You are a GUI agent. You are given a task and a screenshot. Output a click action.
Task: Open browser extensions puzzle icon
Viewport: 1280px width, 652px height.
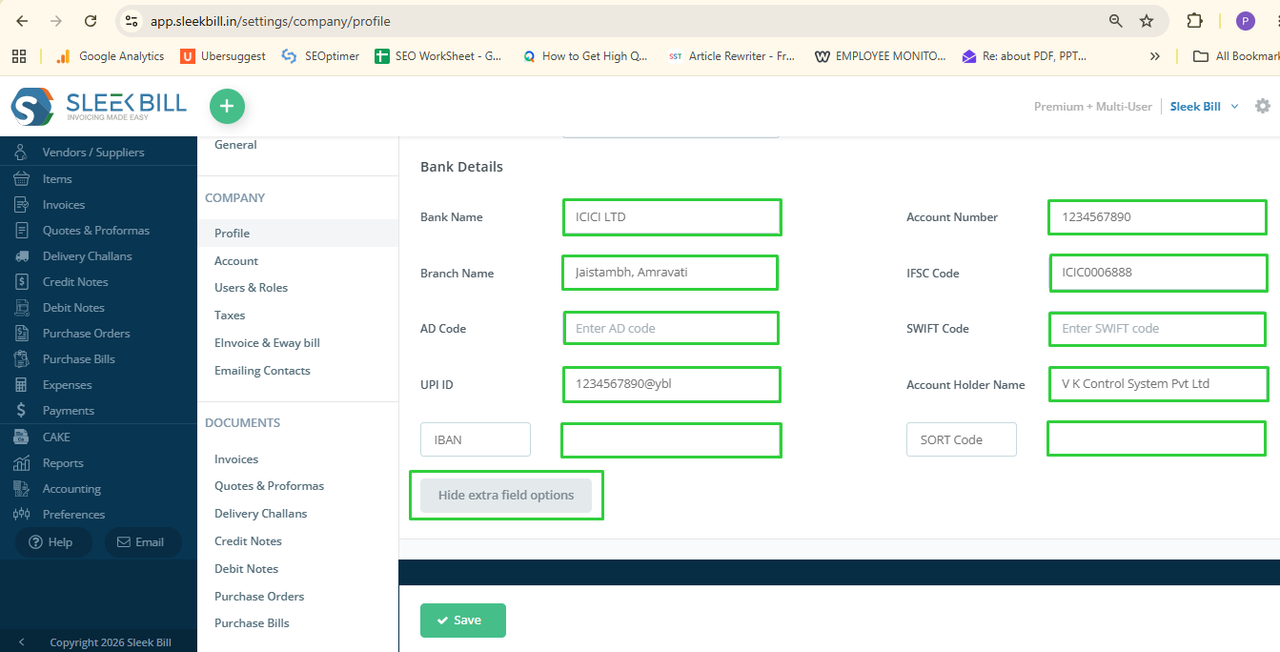[x=1195, y=21]
